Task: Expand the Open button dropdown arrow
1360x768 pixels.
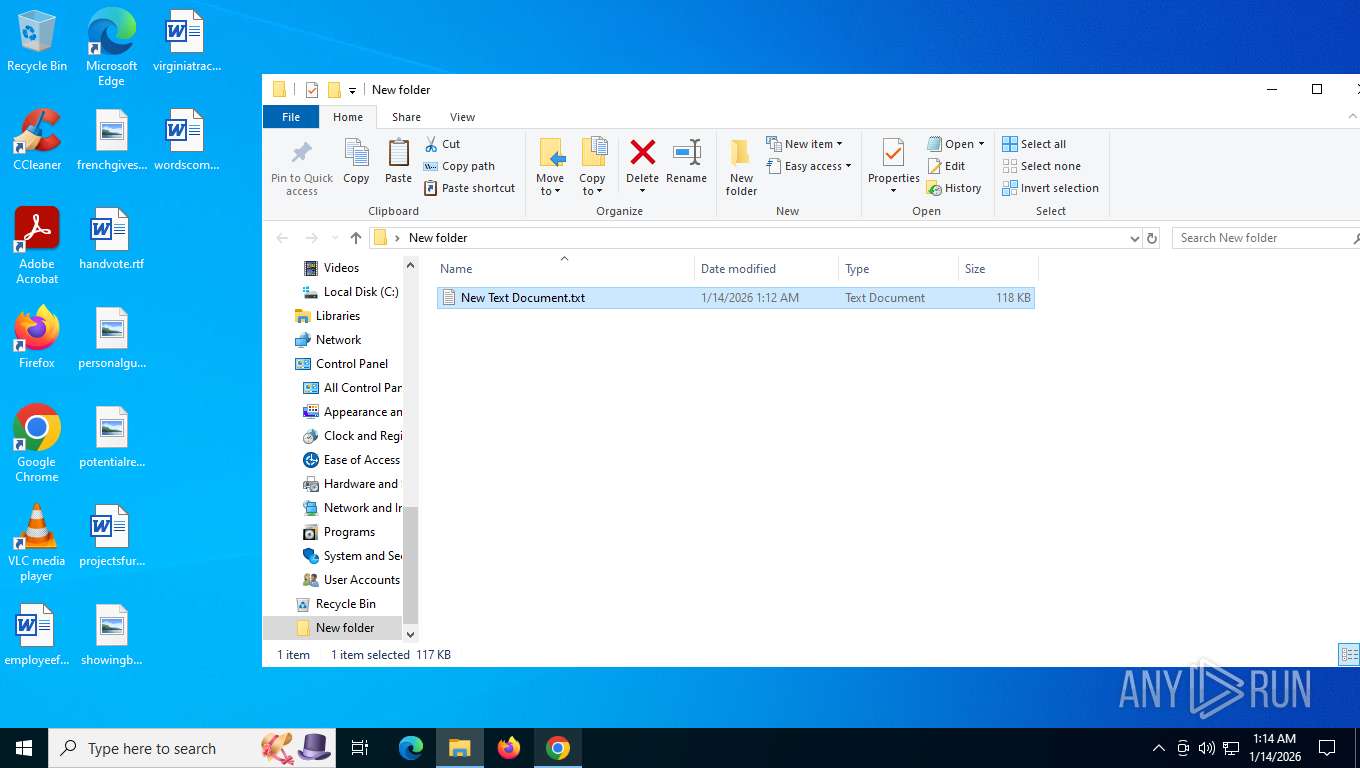Action: tap(981, 144)
